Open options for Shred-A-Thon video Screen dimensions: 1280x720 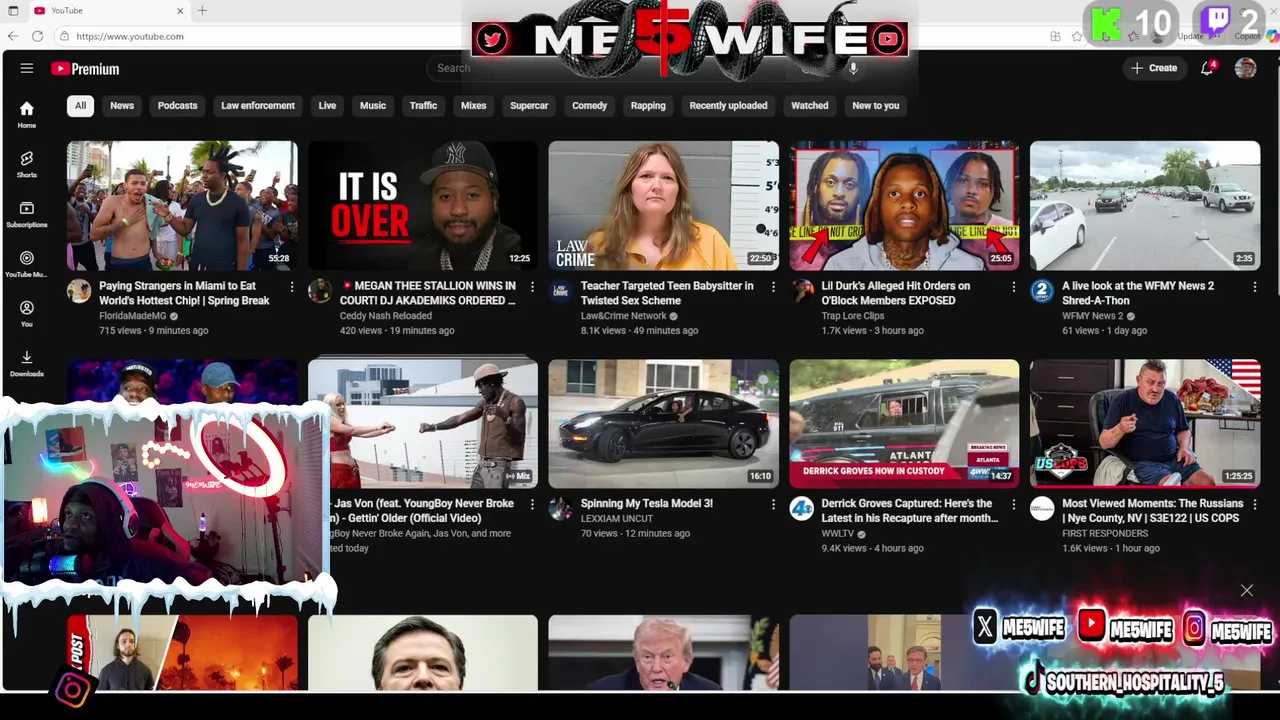pos(1254,287)
